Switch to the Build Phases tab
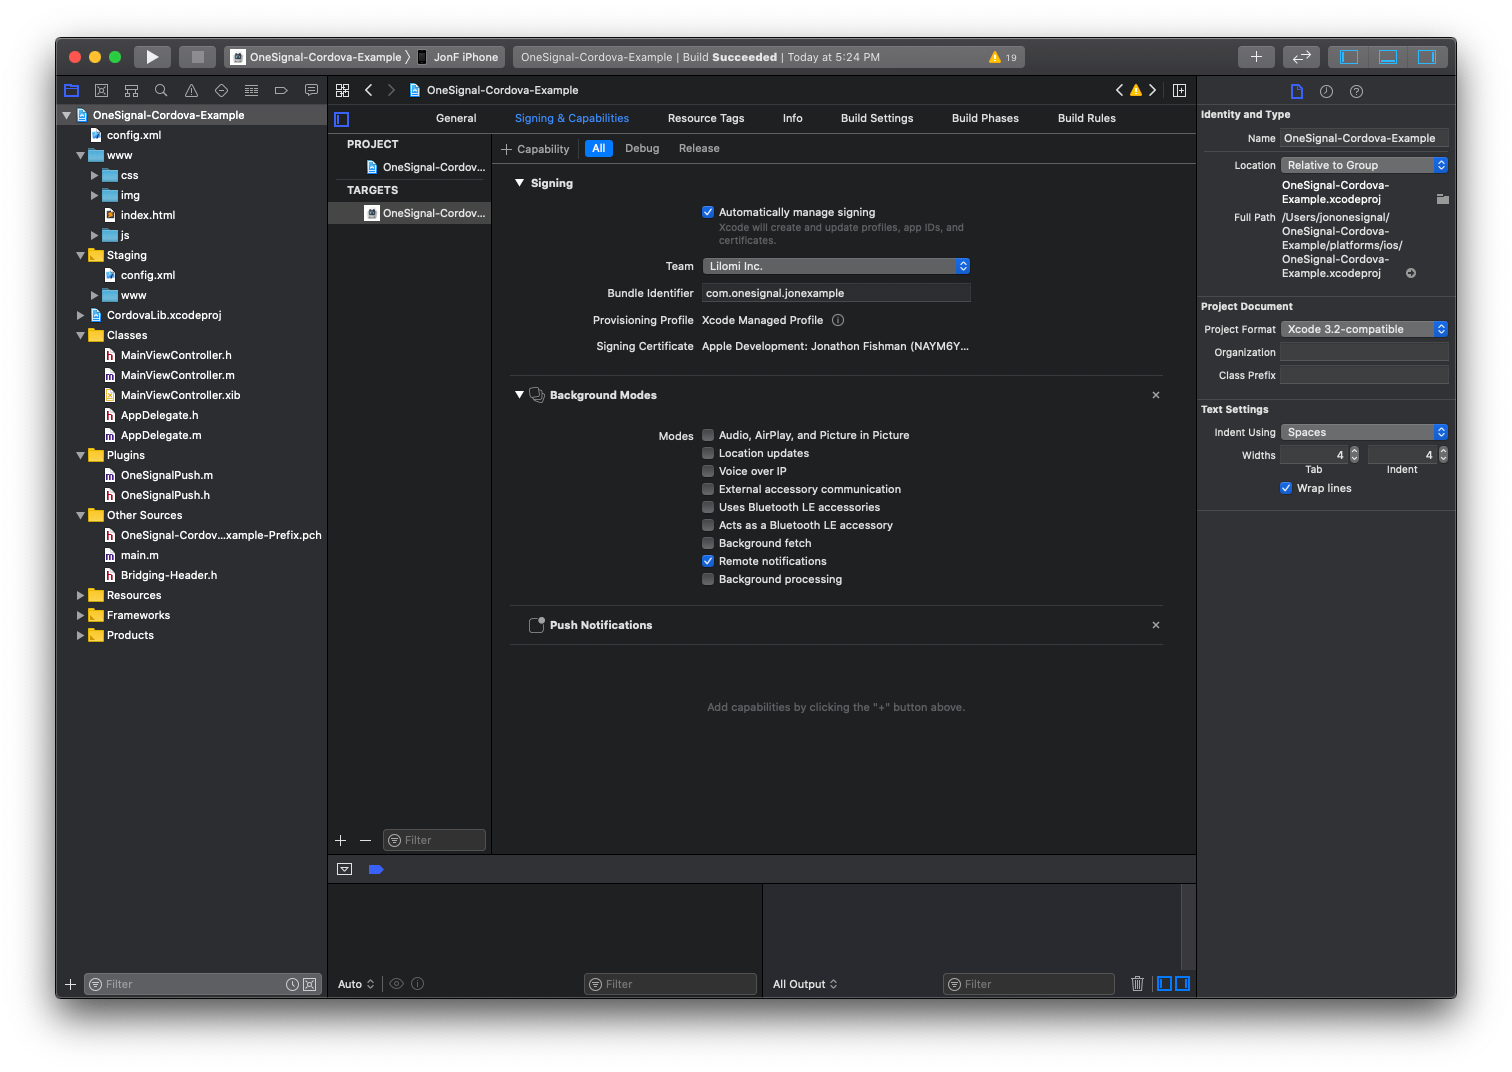The width and height of the screenshot is (1512, 1072). [x=985, y=118]
